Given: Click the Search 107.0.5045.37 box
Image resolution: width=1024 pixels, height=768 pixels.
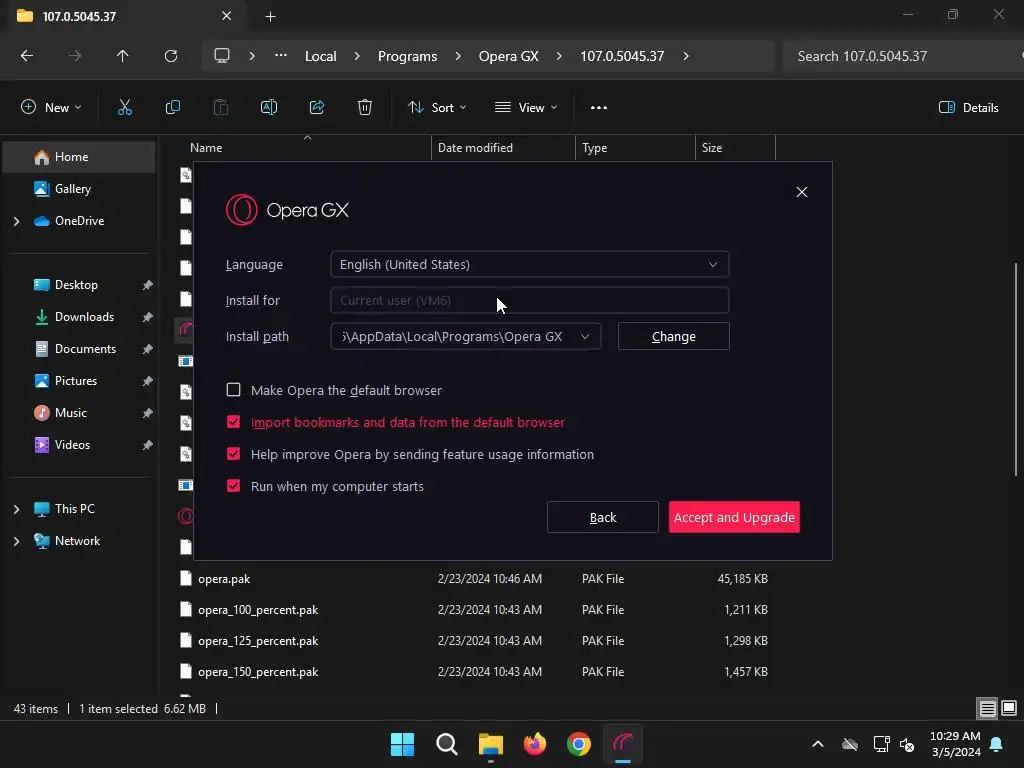Looking at the screenshot, I should [904, 56].
